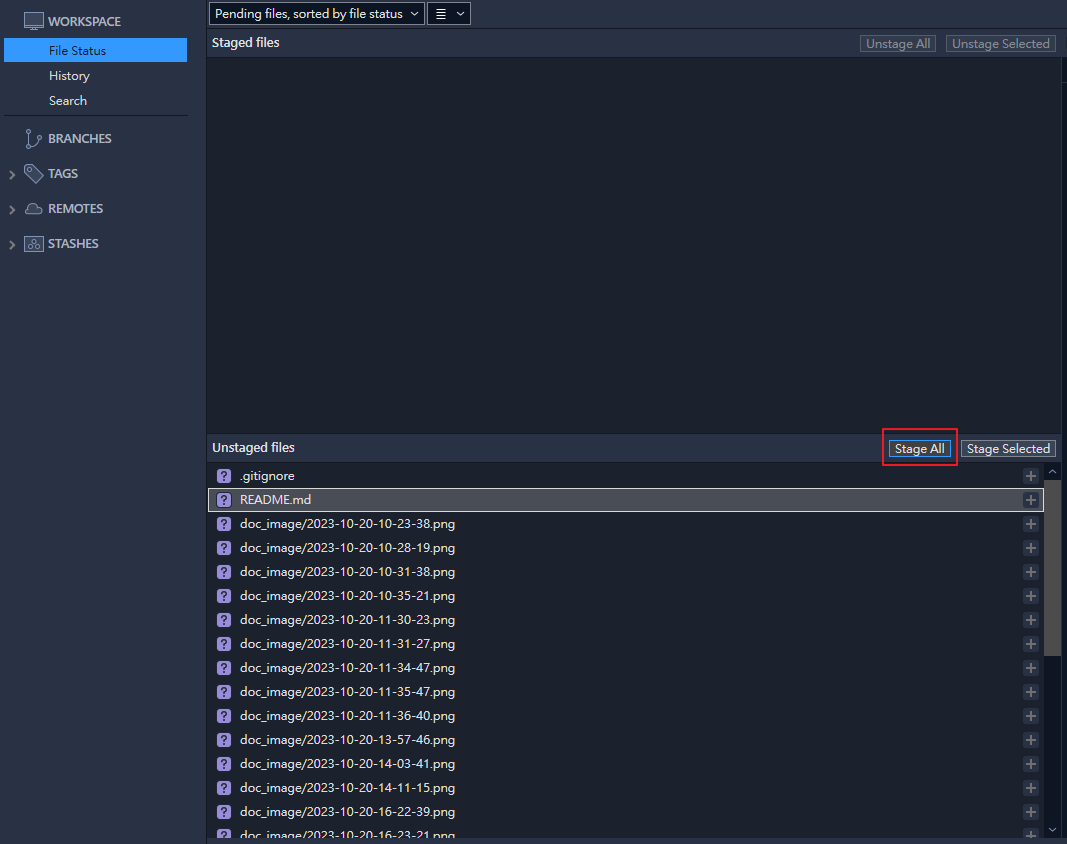The width and height of the screenshot is (1067, 844).
Task: Expand the REMOTES section chevron
Action: click(x=12, y=210)
